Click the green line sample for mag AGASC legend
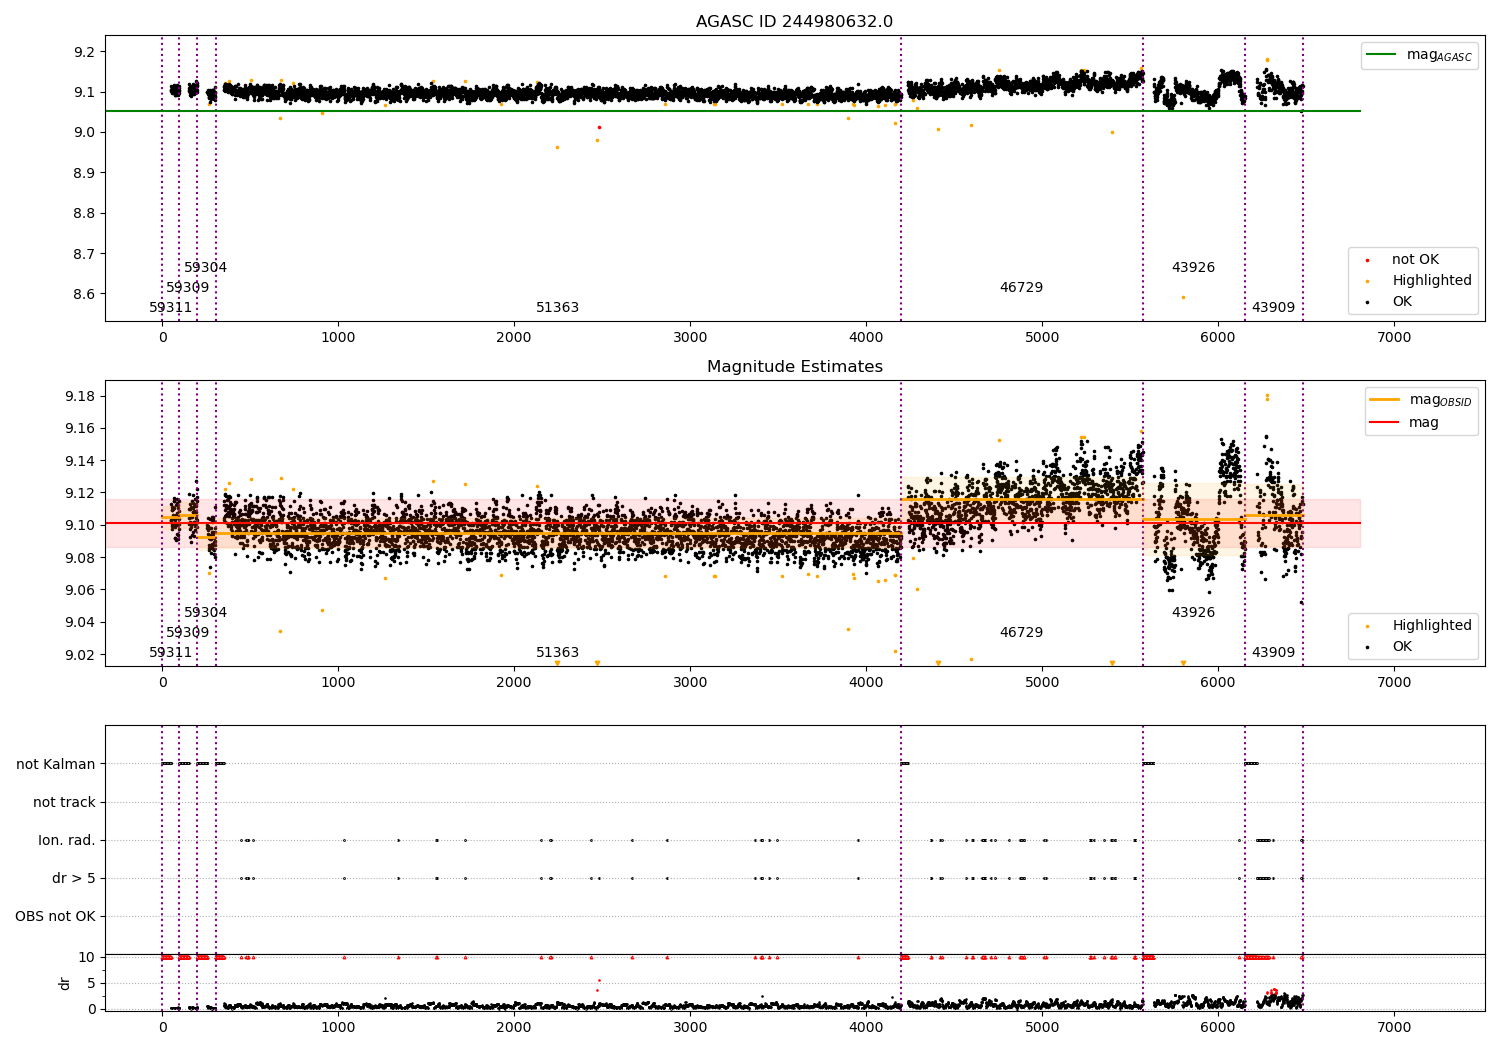1500x1050 pixels. tap(1381, 55)
